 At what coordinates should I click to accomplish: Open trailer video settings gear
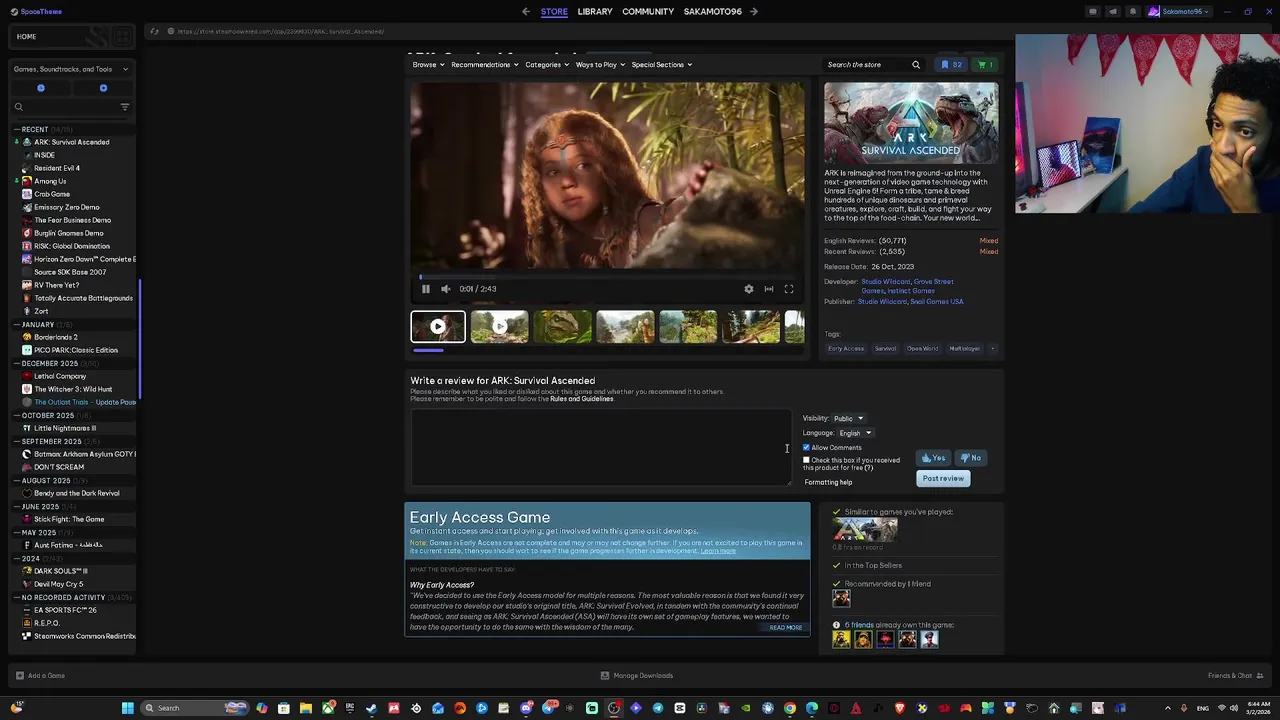click(749, 289)
